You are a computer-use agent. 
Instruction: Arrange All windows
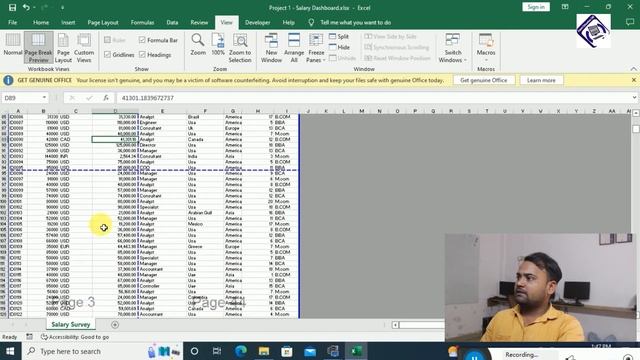294,48
